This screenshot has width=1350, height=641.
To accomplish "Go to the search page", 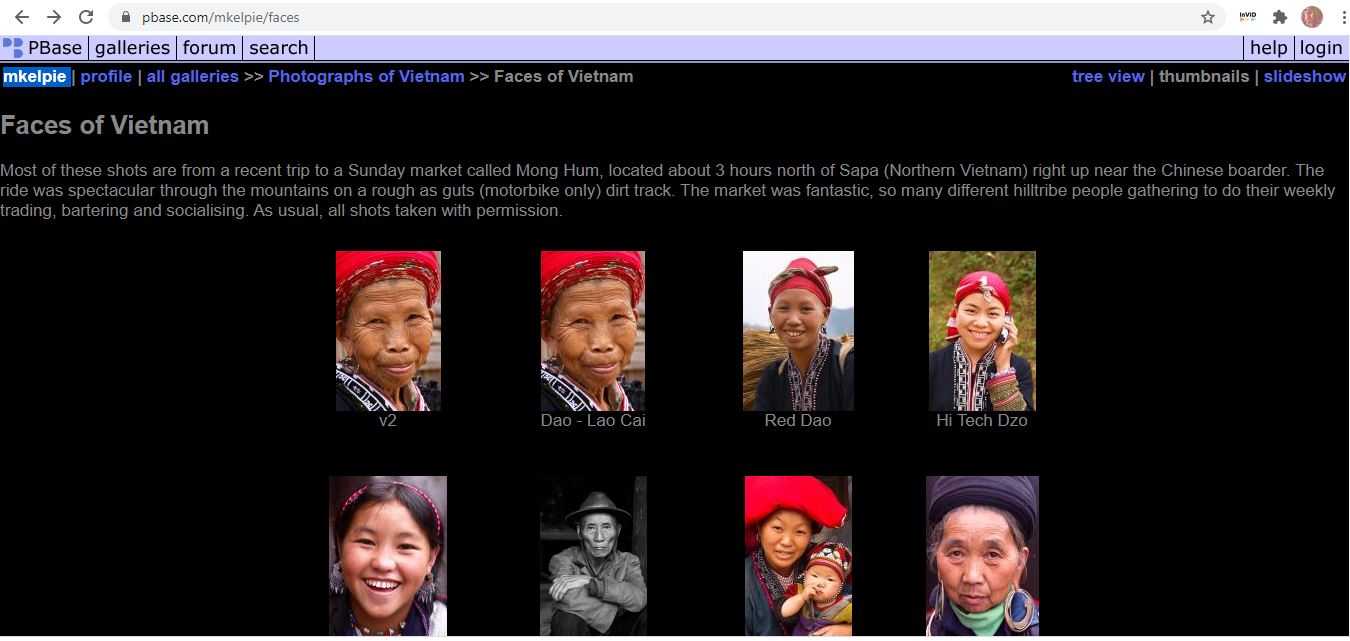I will (278, 48).
